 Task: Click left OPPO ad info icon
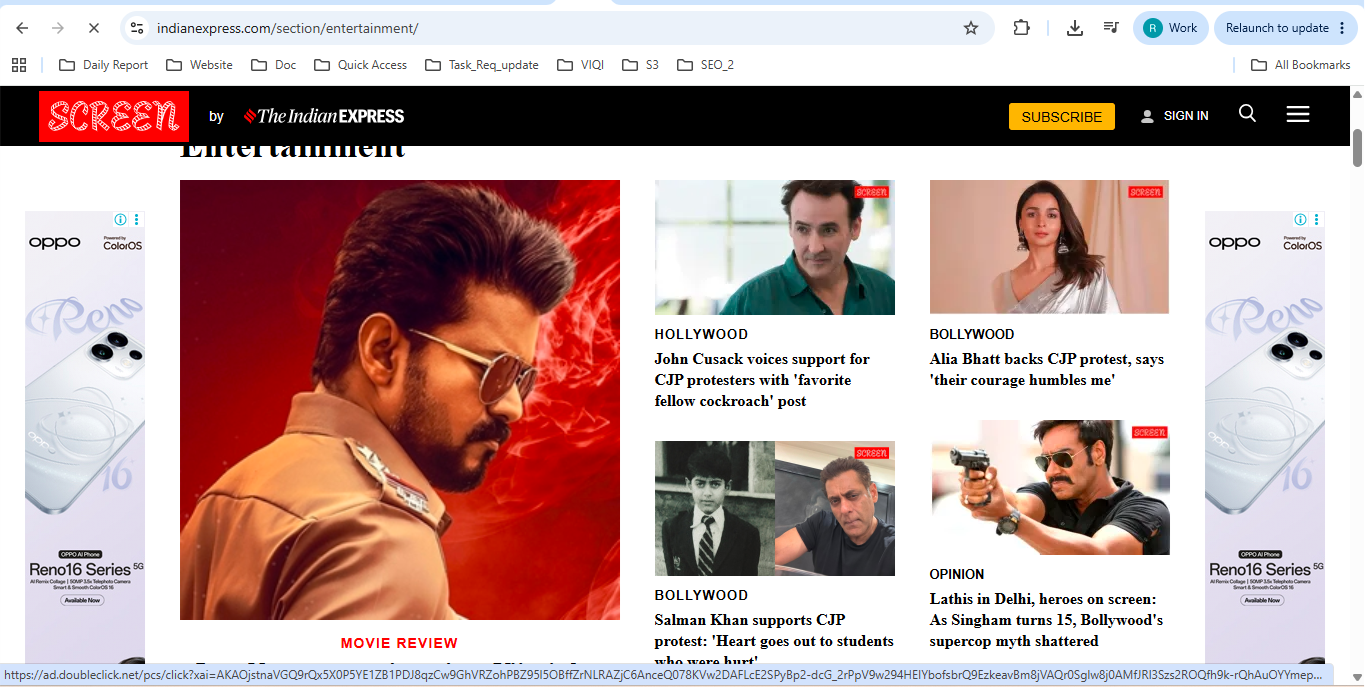coord(120,219)
